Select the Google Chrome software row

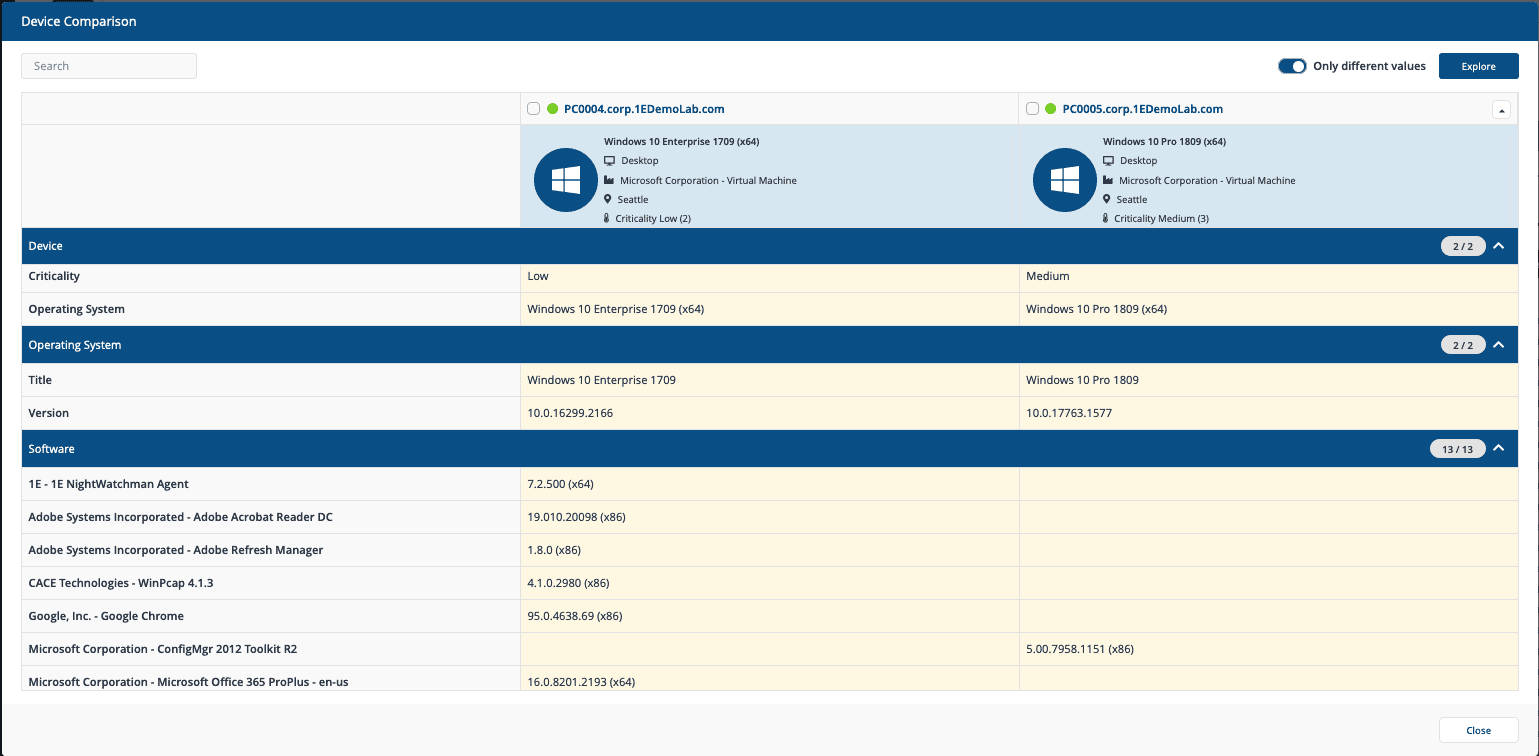click(x=770, y=616)
